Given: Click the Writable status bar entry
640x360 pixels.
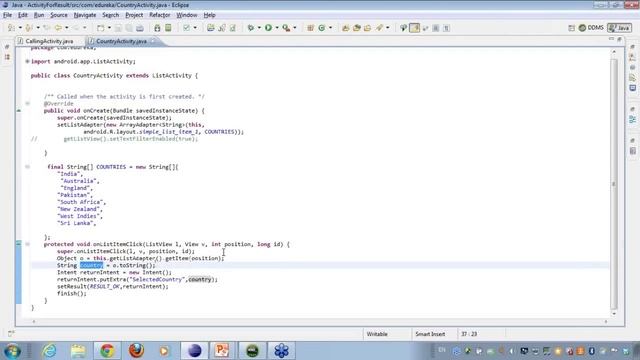Looking at the screenshot, I should pyautogui.click(x=377, y=334).
